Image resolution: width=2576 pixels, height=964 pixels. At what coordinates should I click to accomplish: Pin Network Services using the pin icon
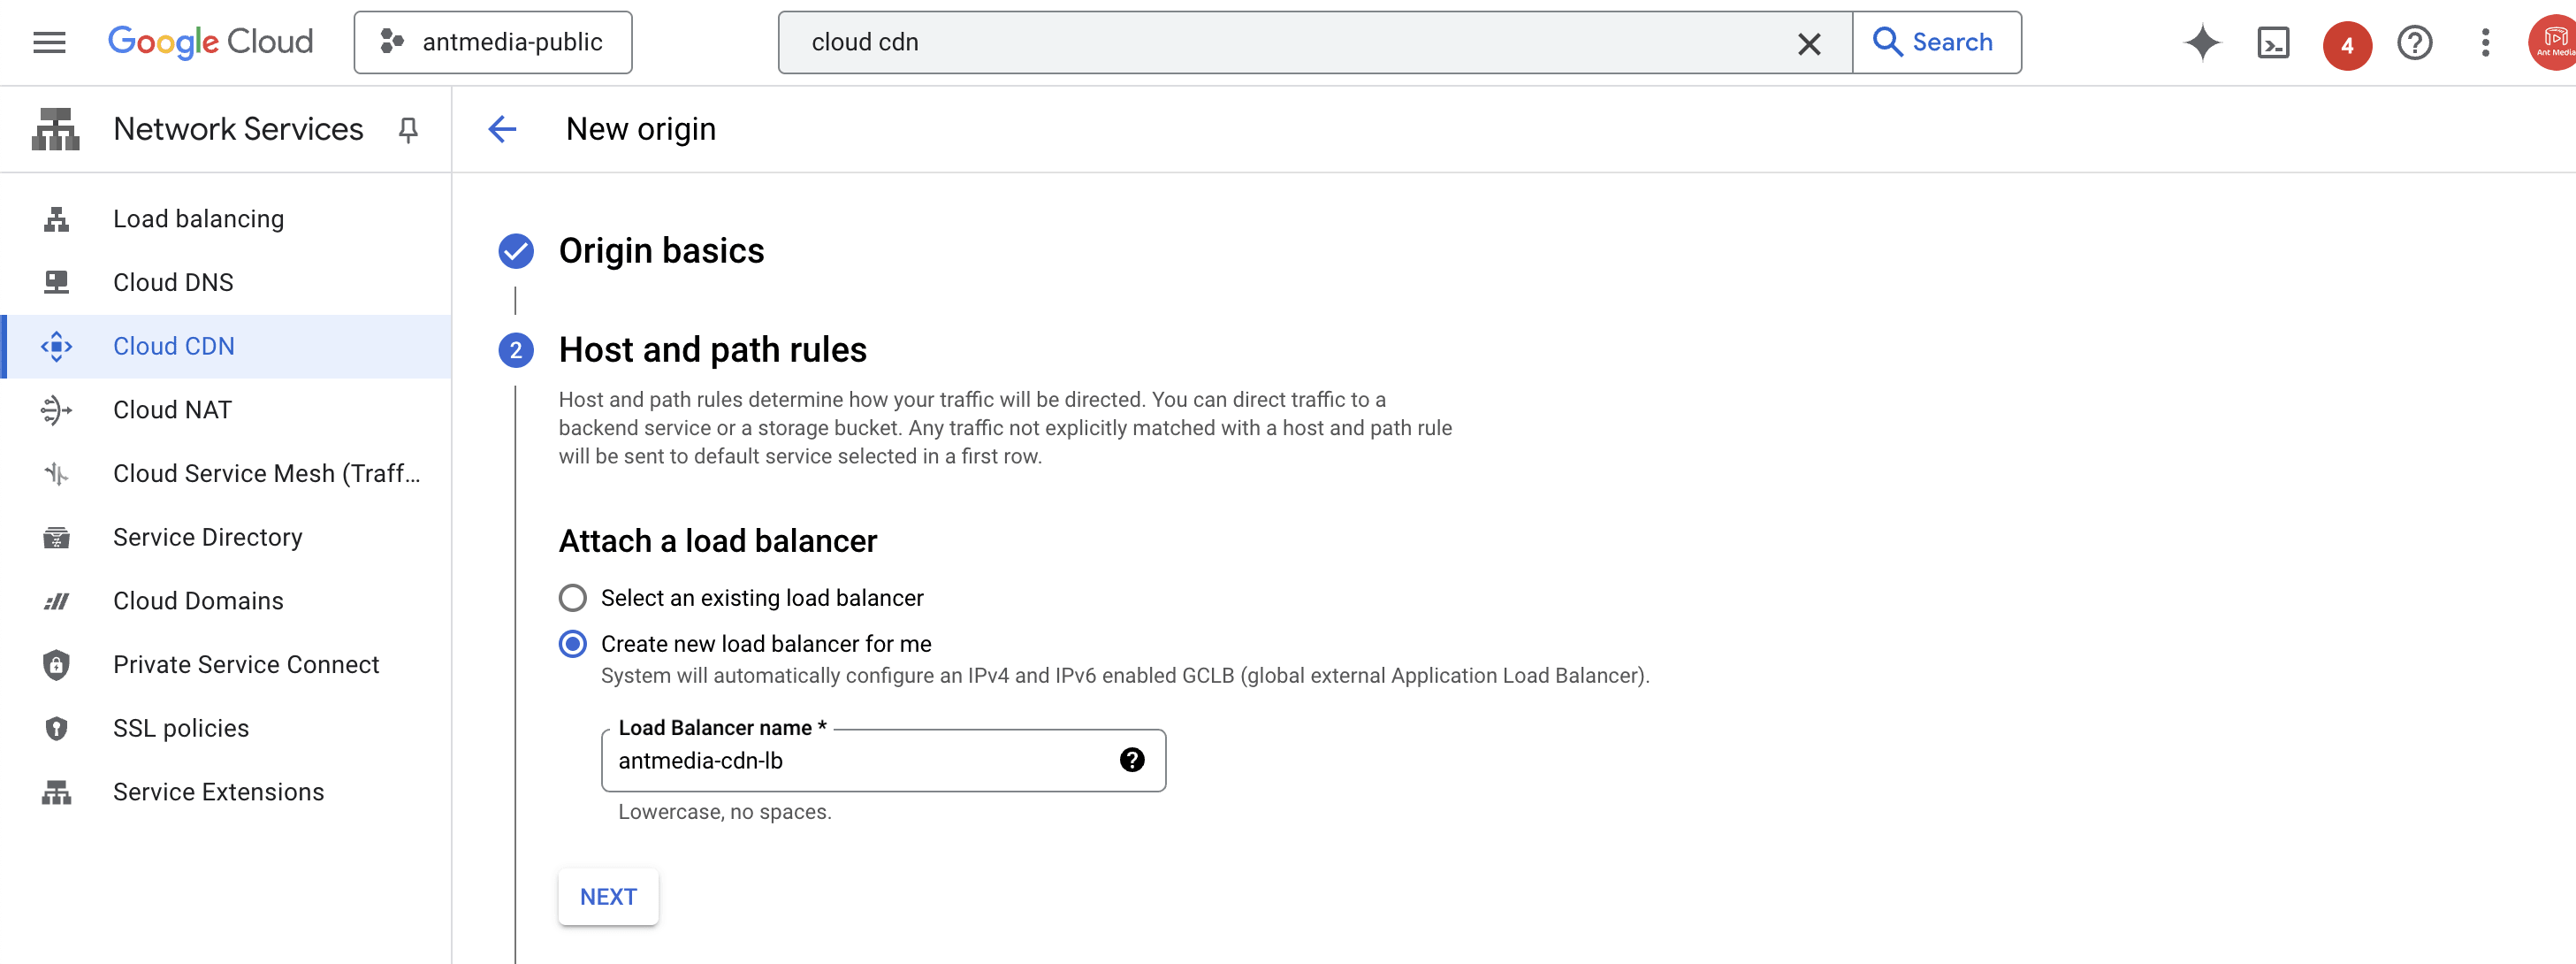click(407, 130)
